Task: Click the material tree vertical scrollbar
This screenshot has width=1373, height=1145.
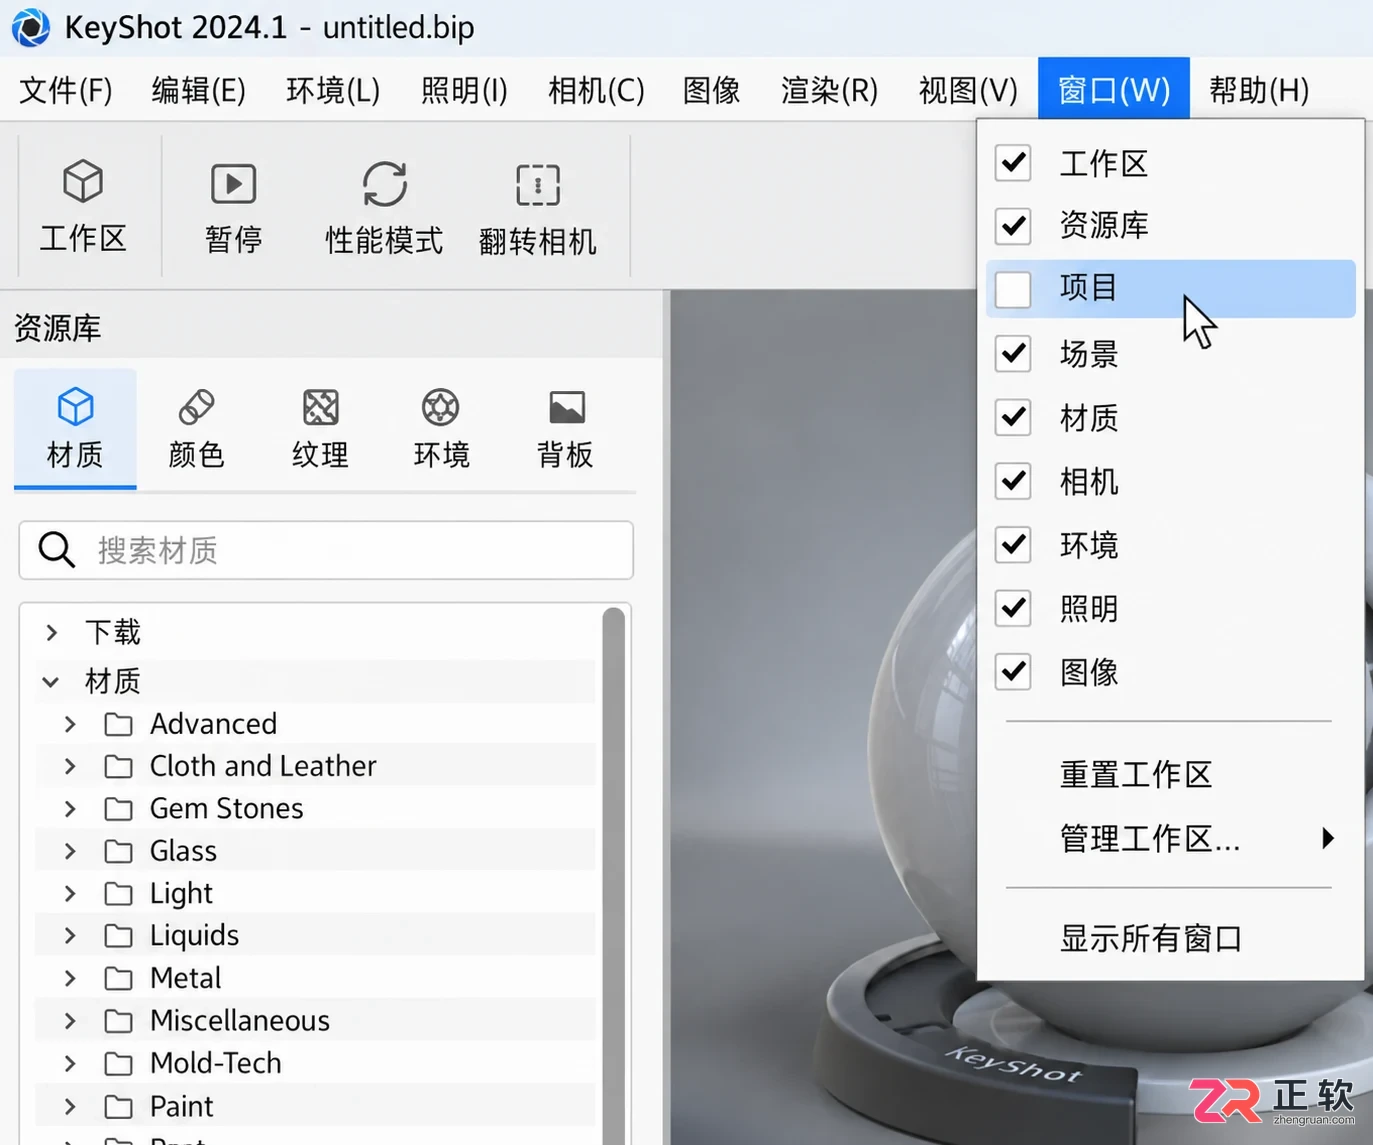Action: pyautogui.click(x=614, y=875)
